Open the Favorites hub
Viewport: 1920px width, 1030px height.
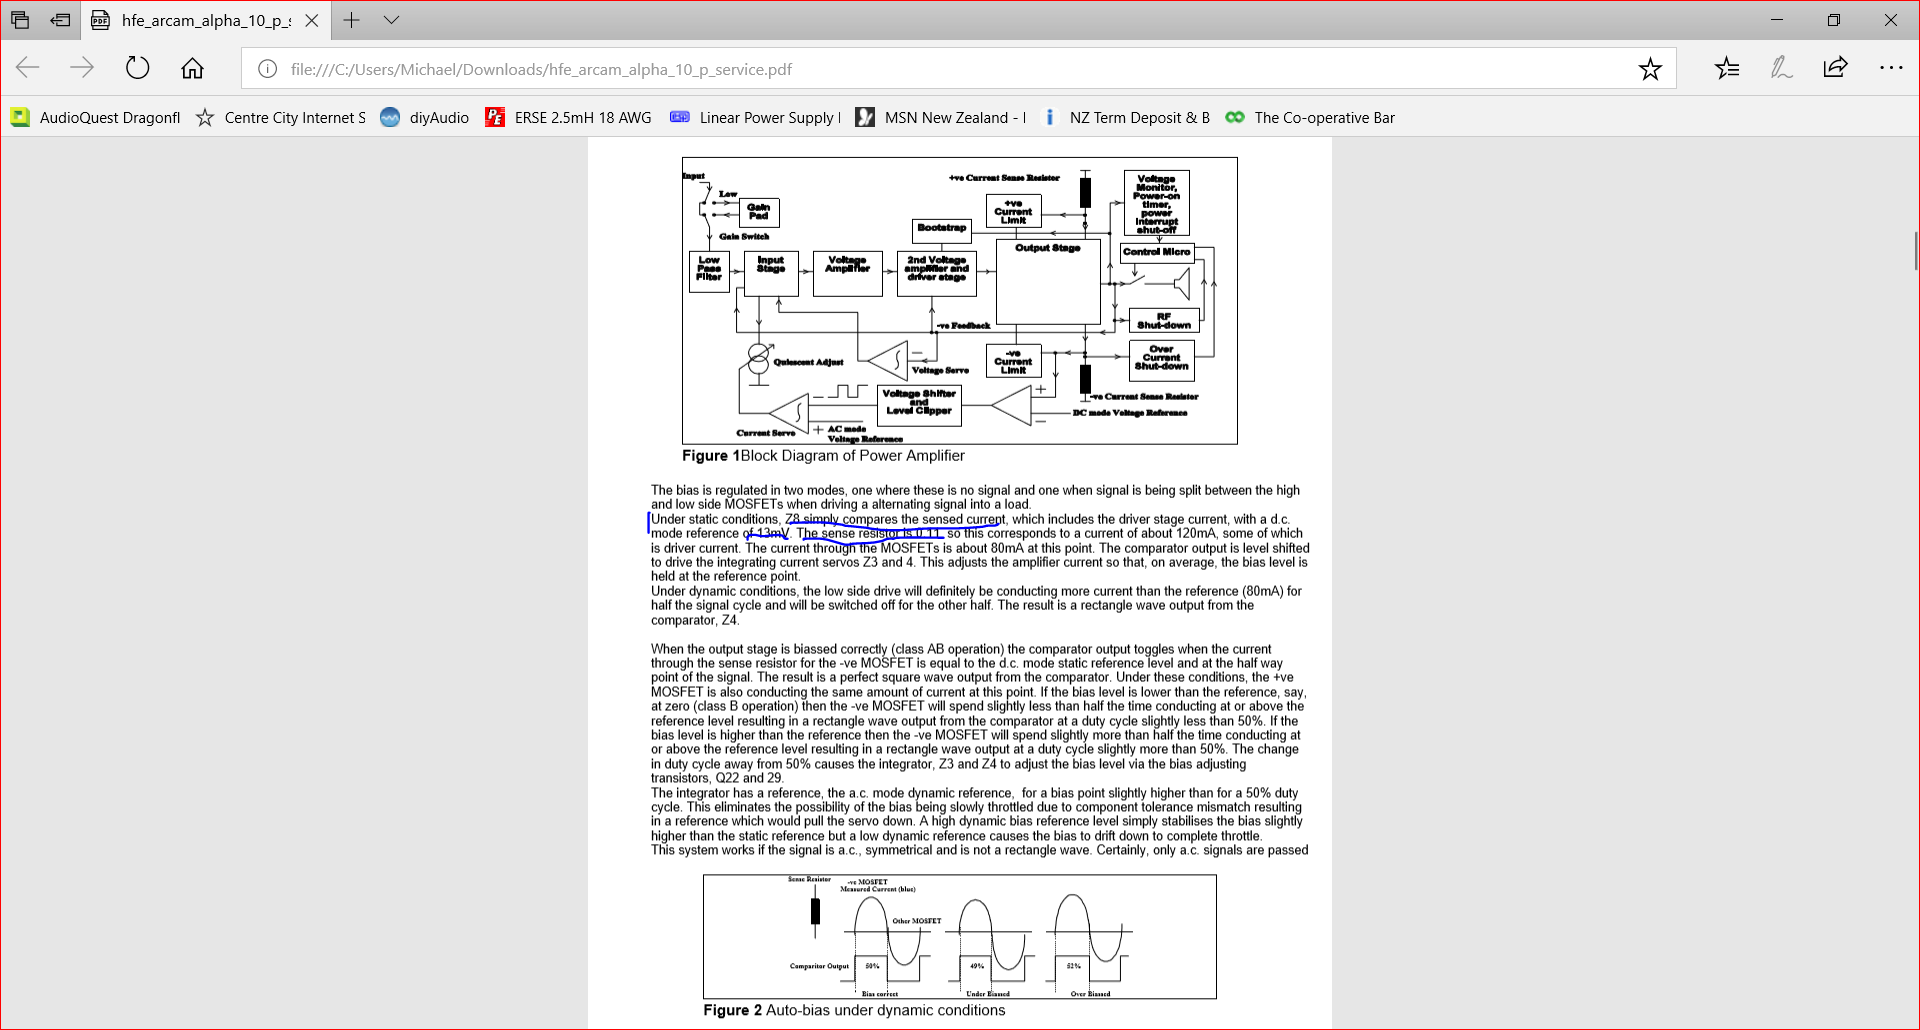click(1727, 68)
